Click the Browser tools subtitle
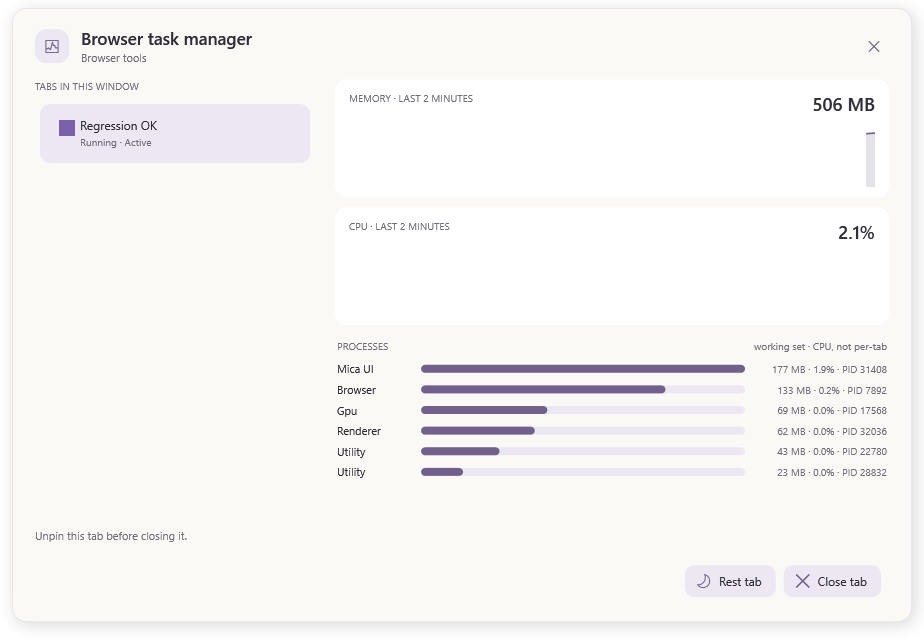Viewport: 924px width, 640px height. coord(114,58)
